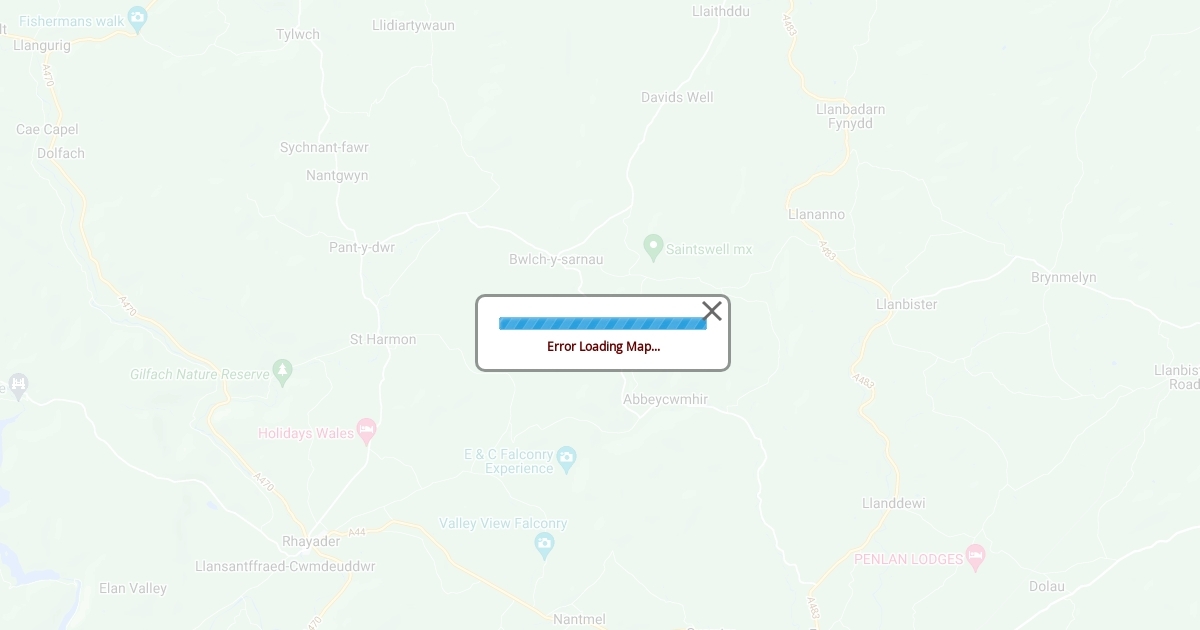The image size is (1200, 630).
Task: Select the Rhayader town label
Action: 311,541
